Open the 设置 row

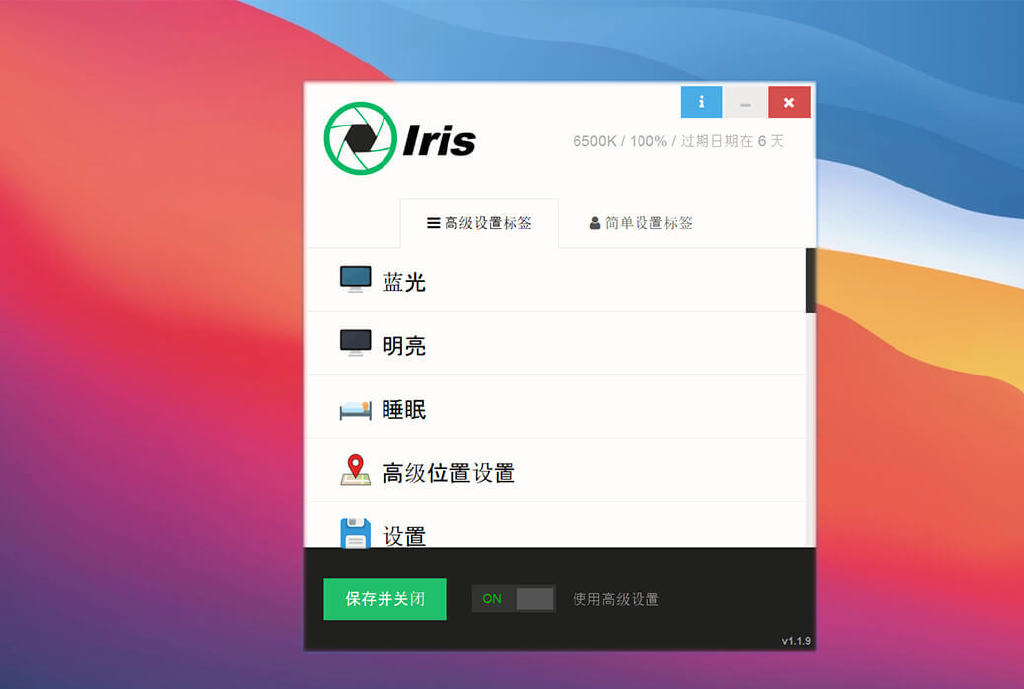point(556,525)
